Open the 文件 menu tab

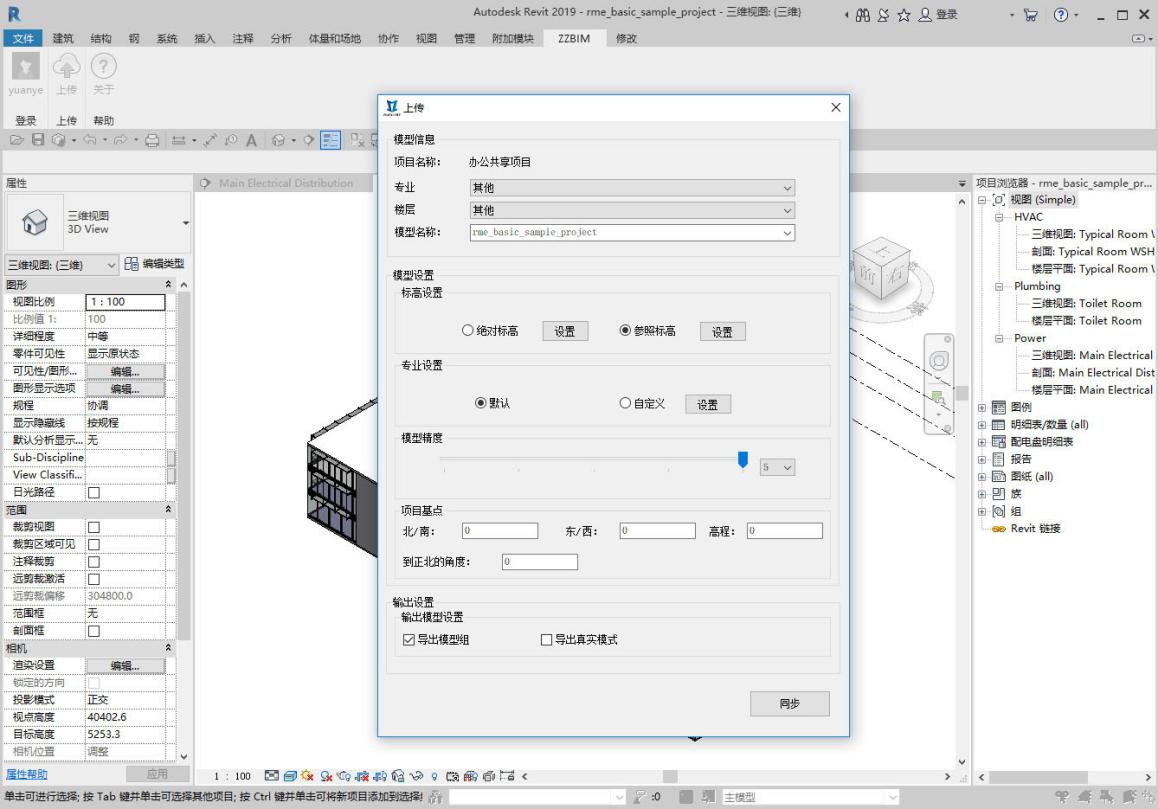click(23, 38)
